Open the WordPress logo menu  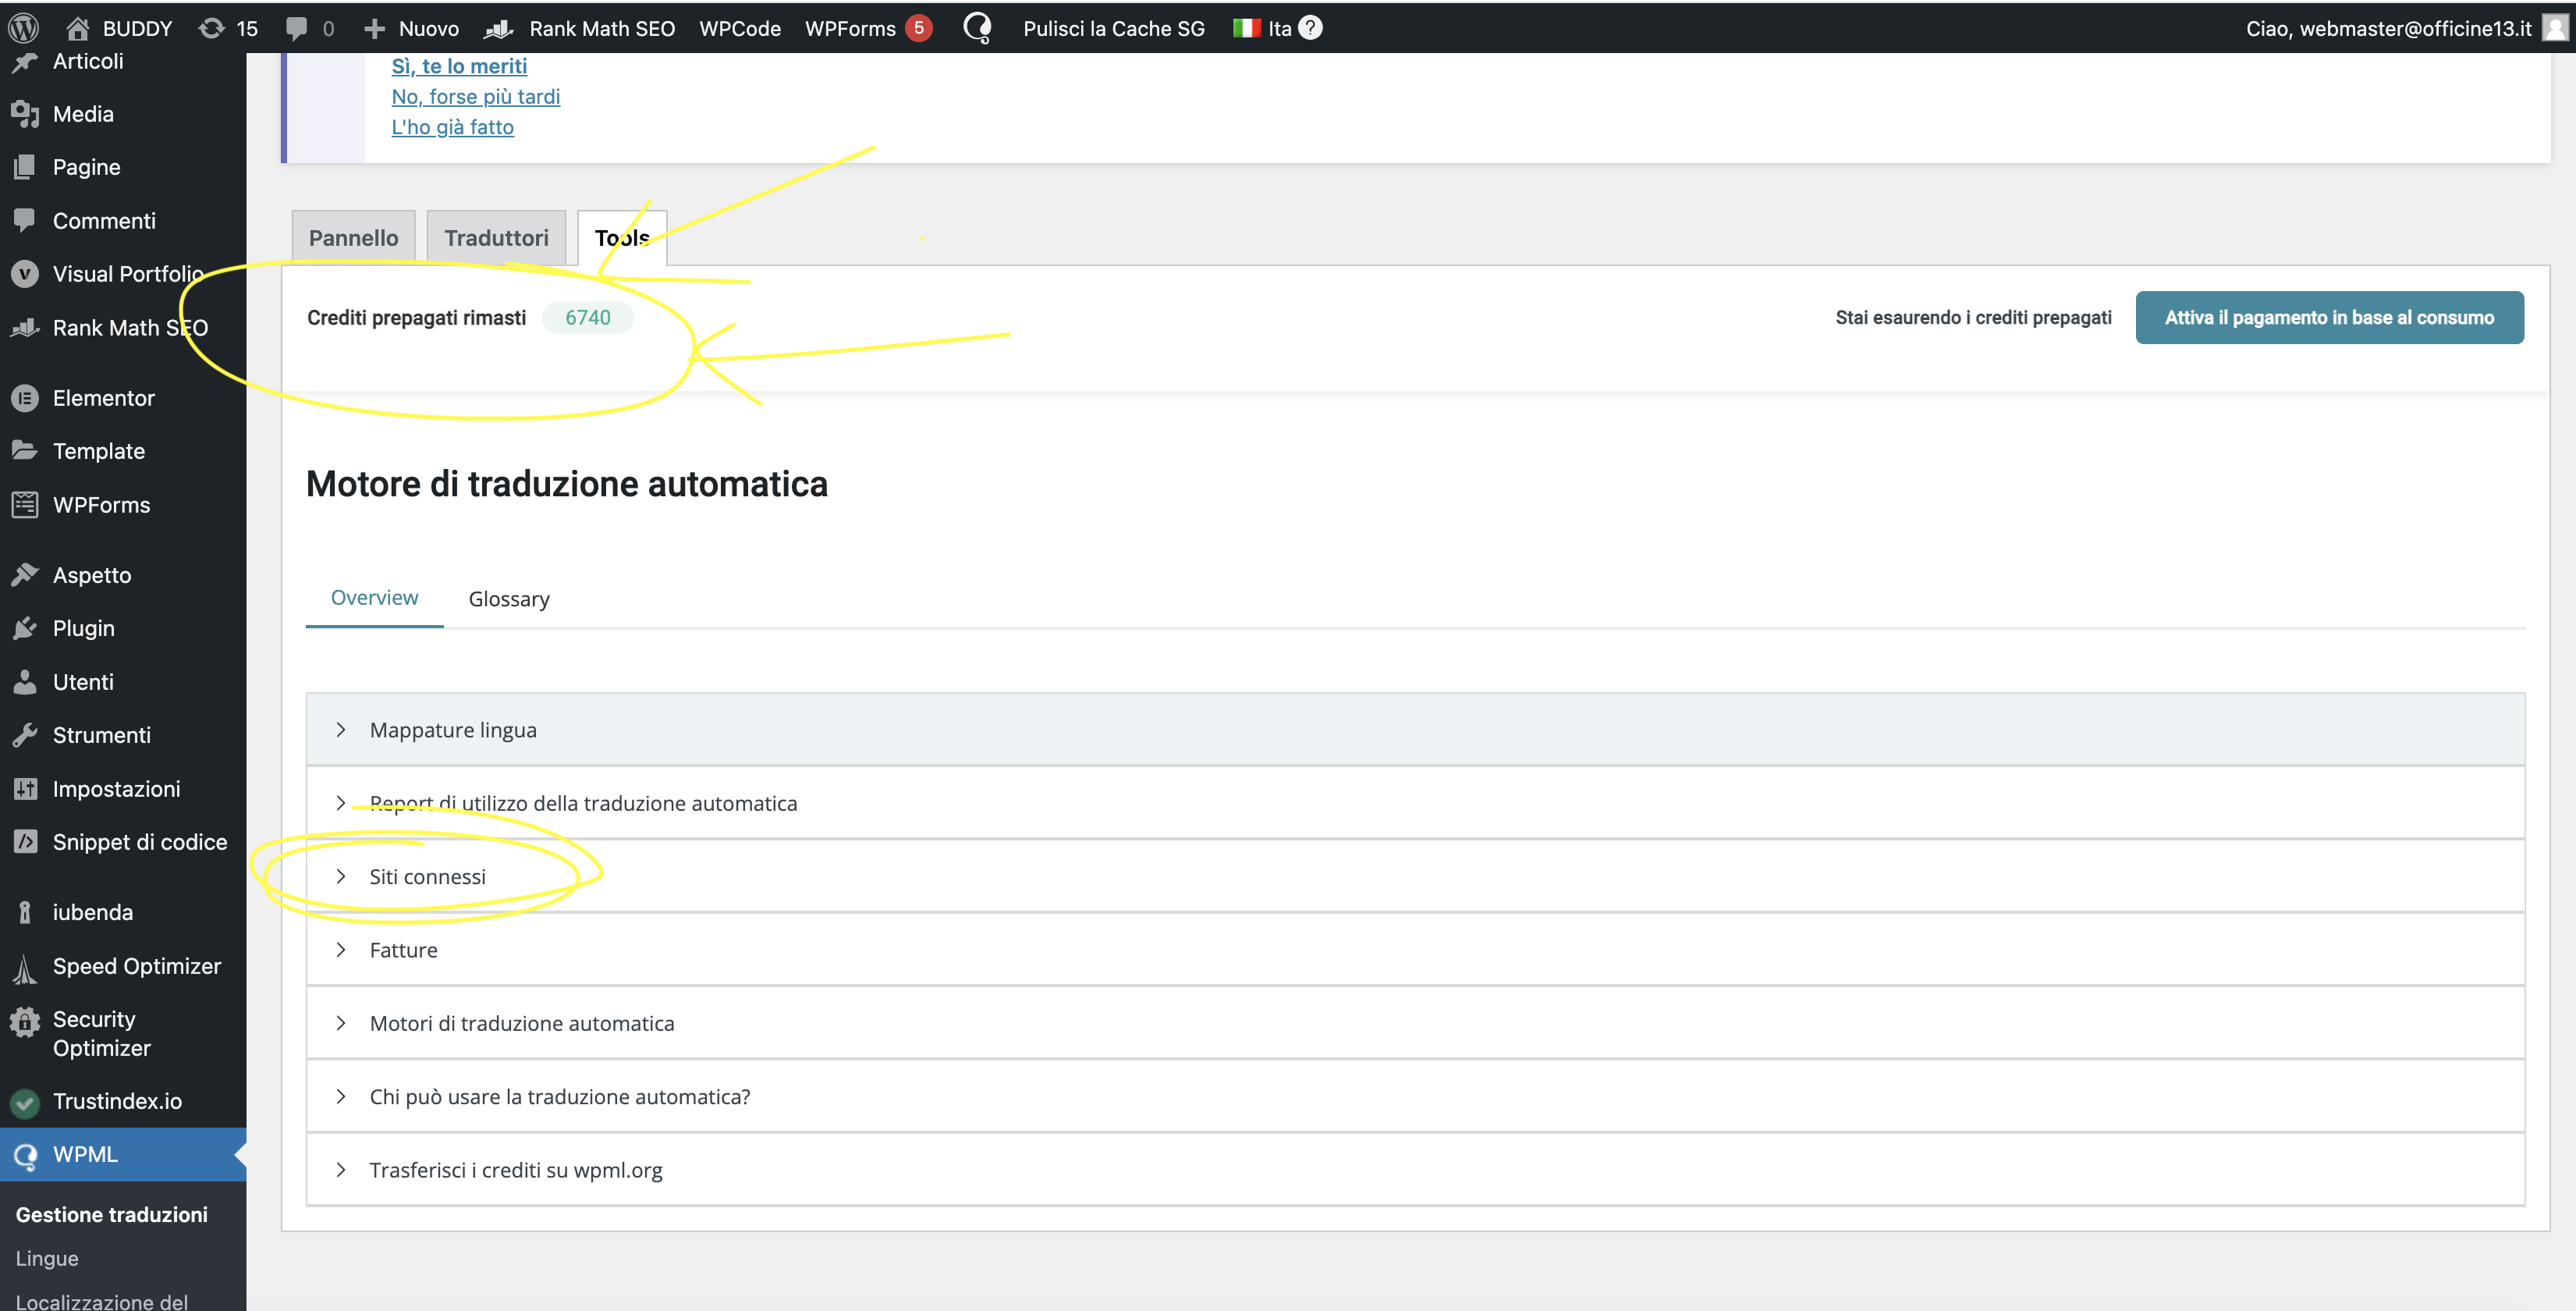[x=23, y=28]
